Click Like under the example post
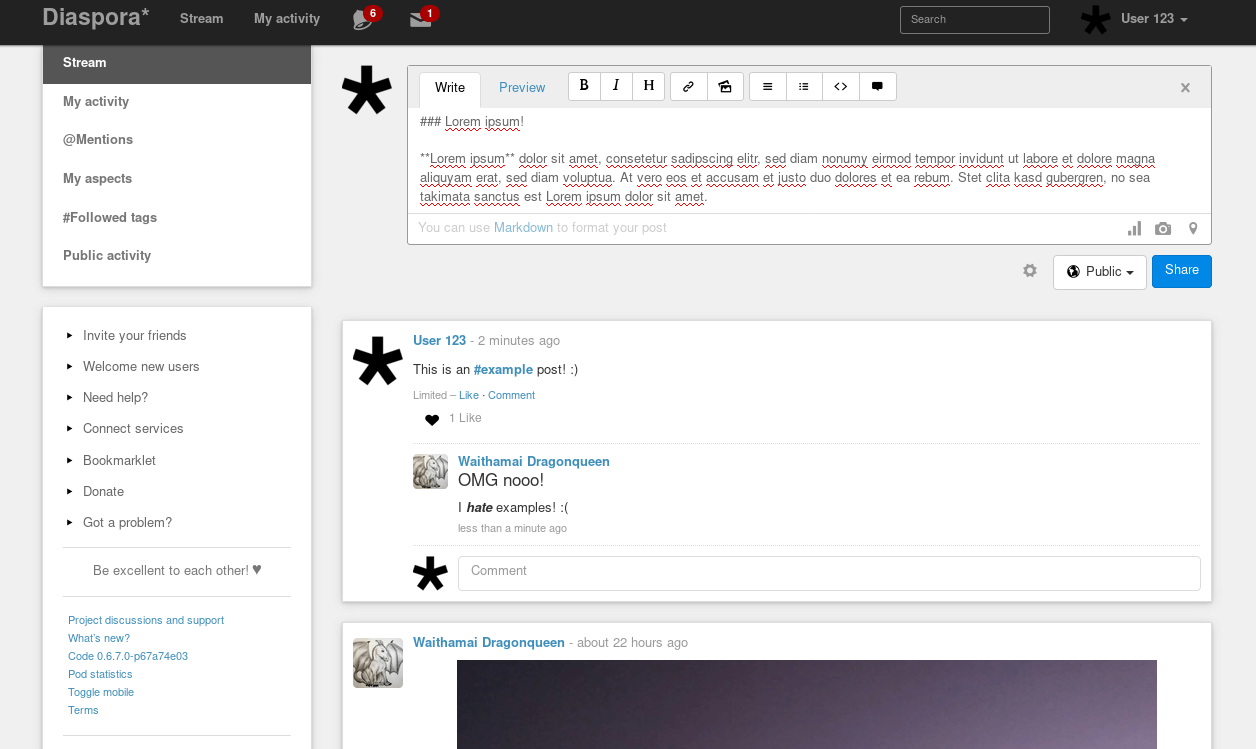1256x749 pixels. (469, 396)
